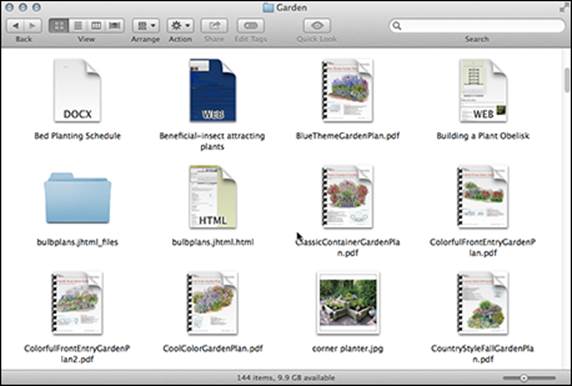Click the Quick Look eye button

pyautogui.click(x=317, y=26)
